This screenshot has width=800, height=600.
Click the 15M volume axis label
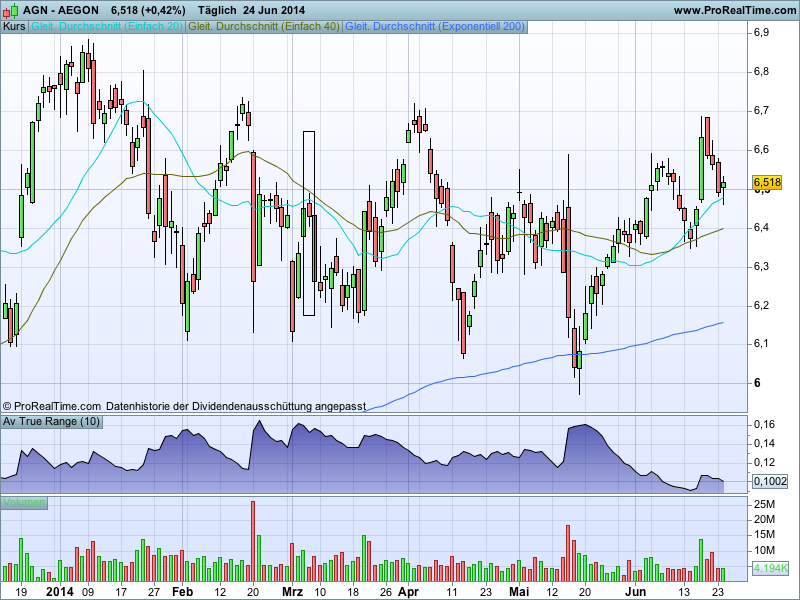(x=764, y=535)
